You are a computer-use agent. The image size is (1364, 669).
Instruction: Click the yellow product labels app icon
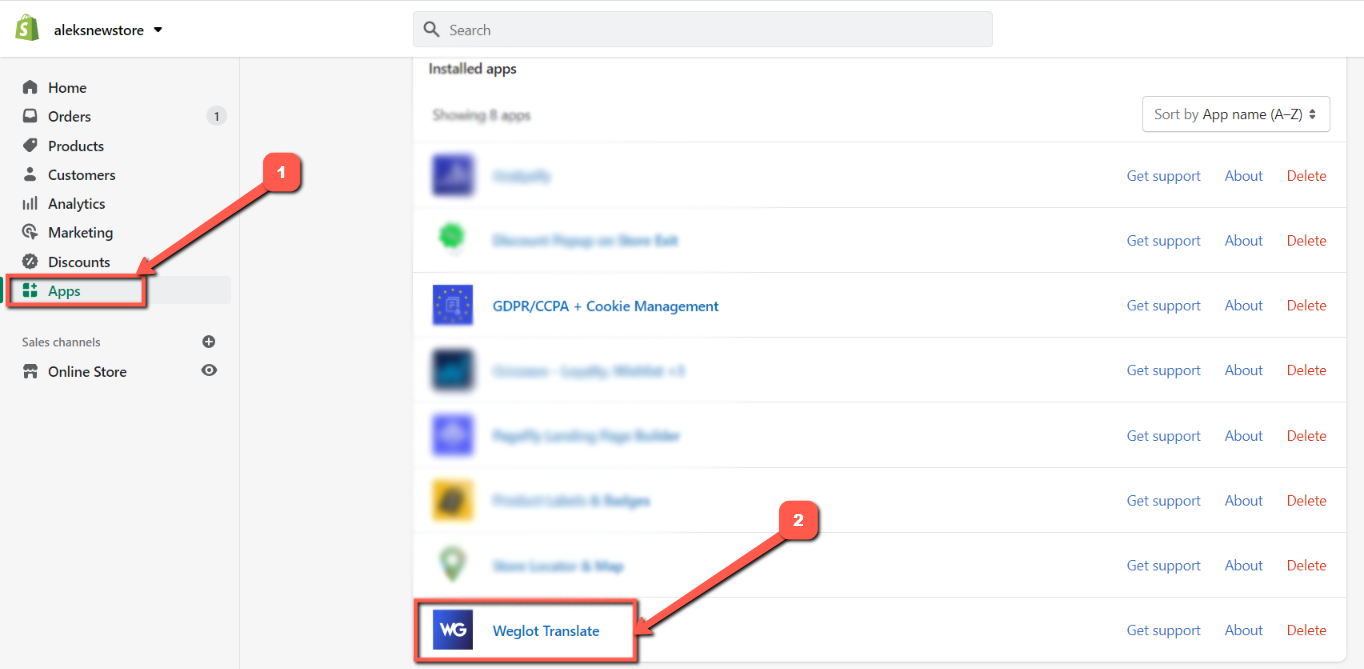[x=453, y=500]
